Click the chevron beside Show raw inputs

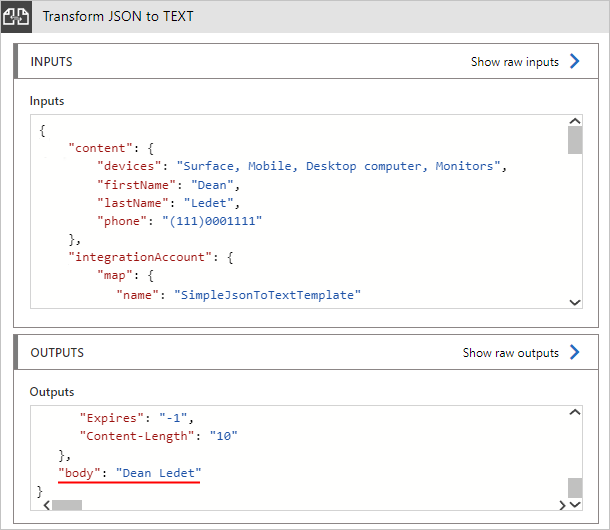(575, 62)
